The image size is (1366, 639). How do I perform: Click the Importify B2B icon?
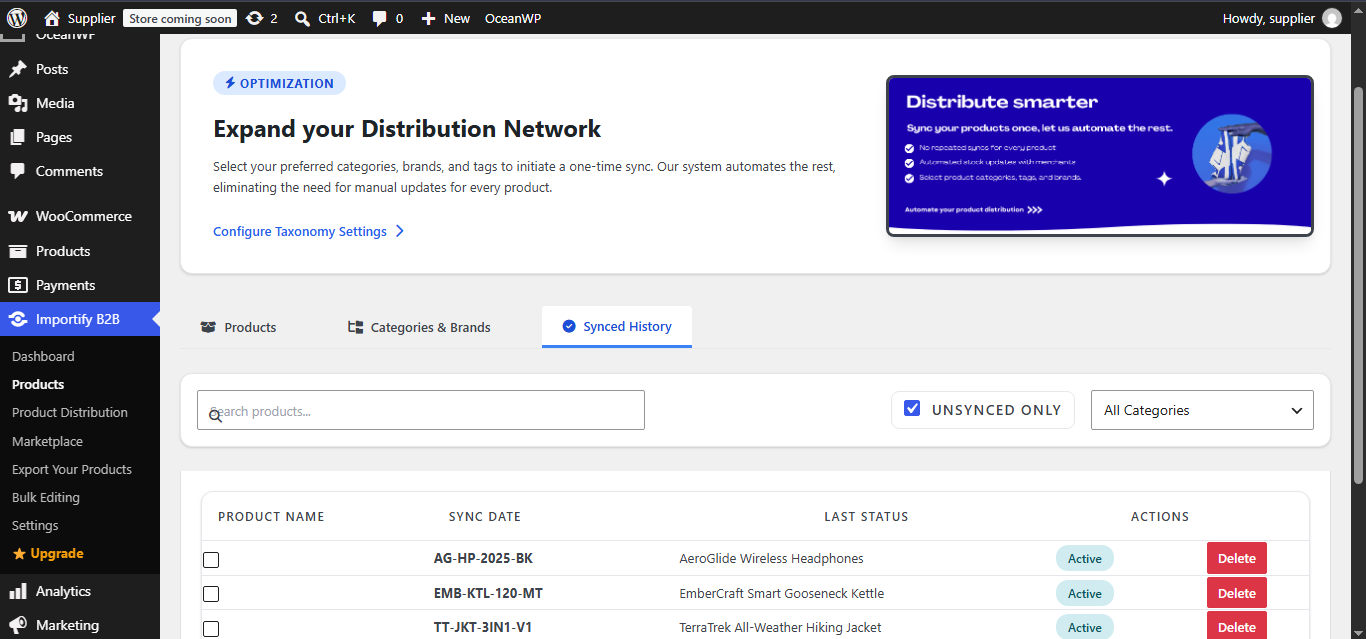(x=17, y=319)
